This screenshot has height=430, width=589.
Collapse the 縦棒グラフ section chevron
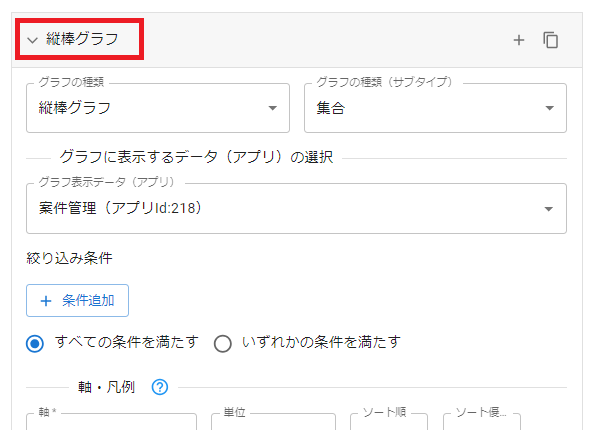pyautogui.click(x=33, y=40)
